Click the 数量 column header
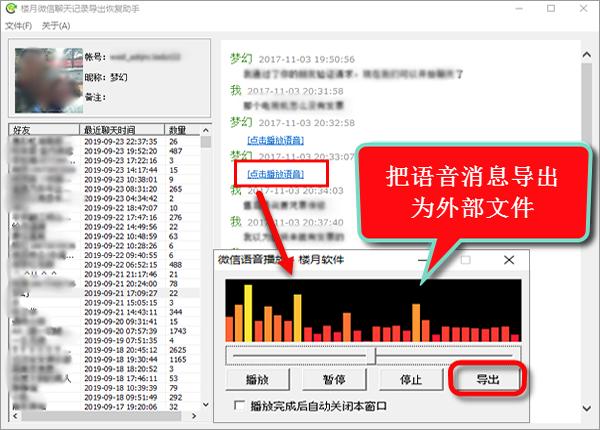The width and height of the screenshot is (600, 430). coord(182,130)
